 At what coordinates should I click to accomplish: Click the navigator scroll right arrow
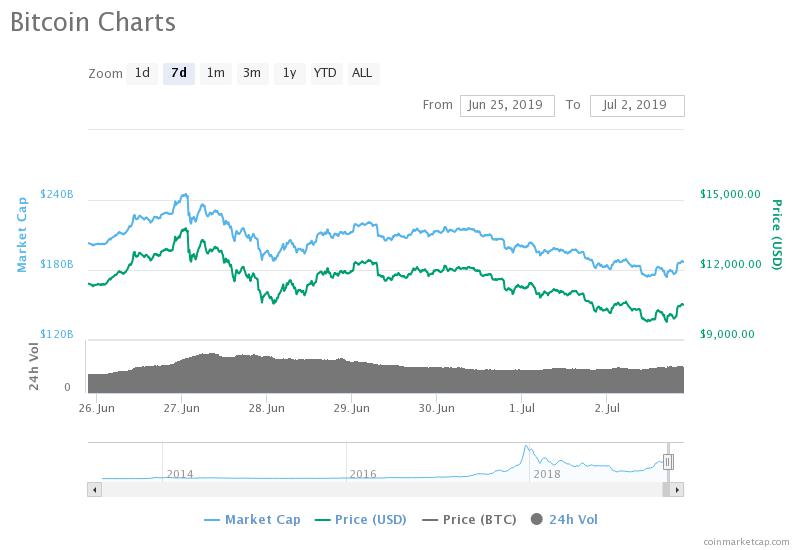point(677,490)
